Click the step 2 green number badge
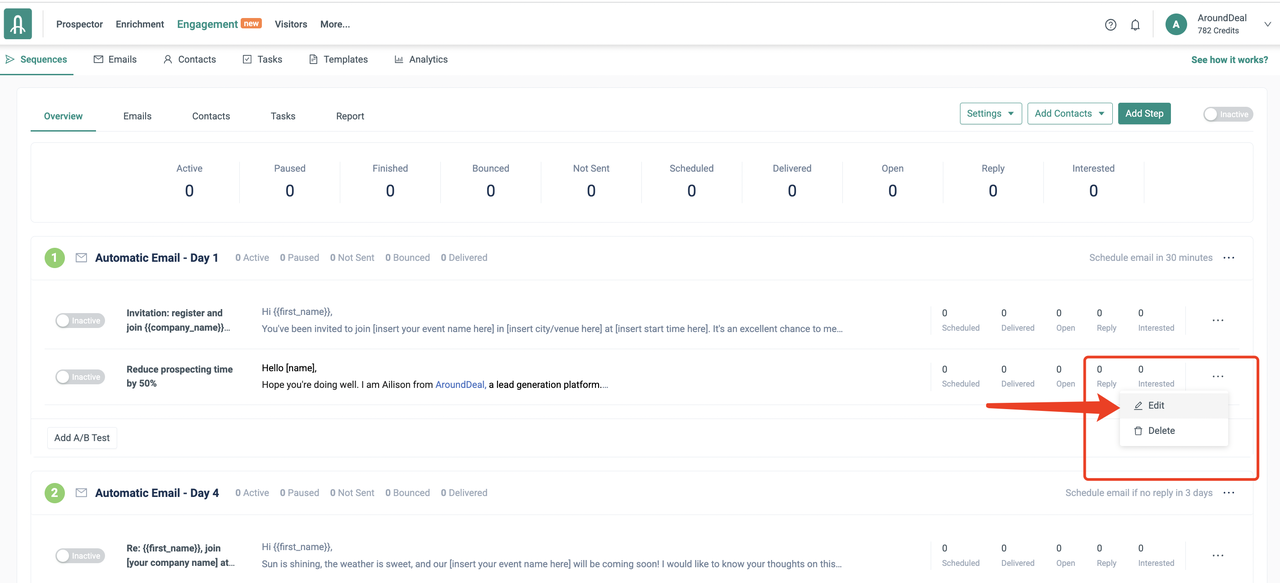 [x=55, y=493]
